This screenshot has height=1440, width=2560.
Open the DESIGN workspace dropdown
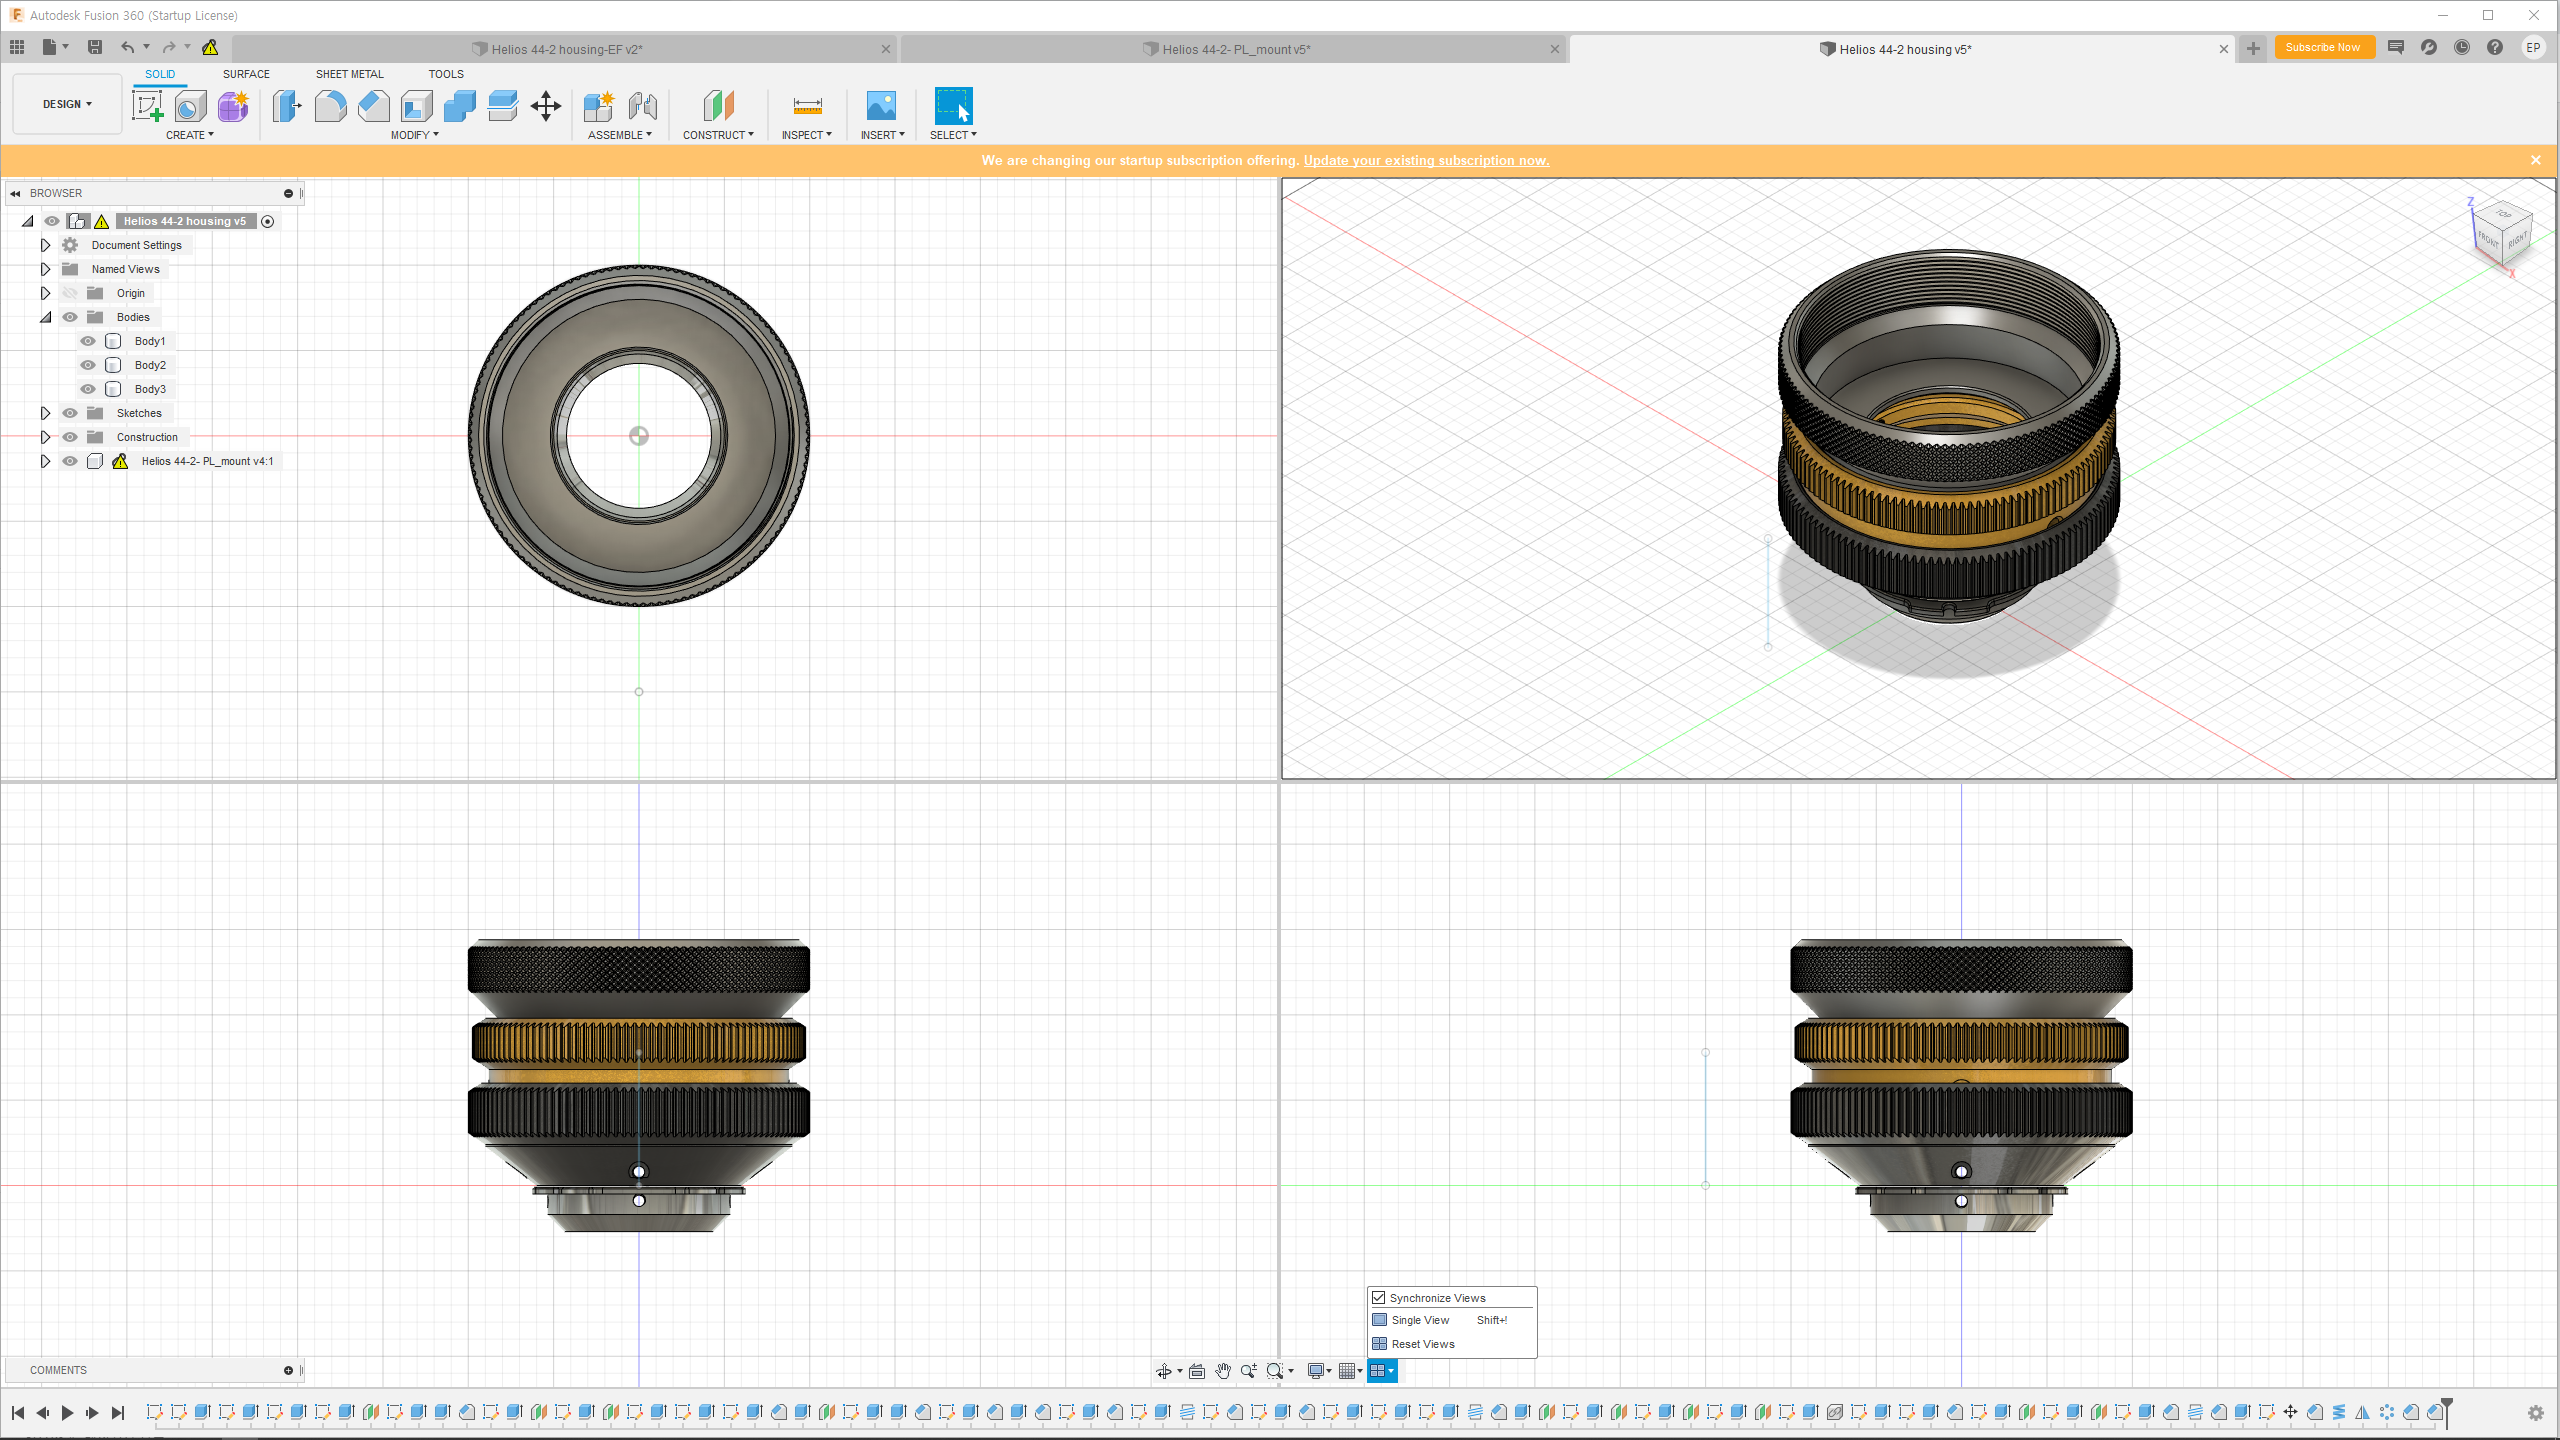pyautogui.click(x=67, y=104)
